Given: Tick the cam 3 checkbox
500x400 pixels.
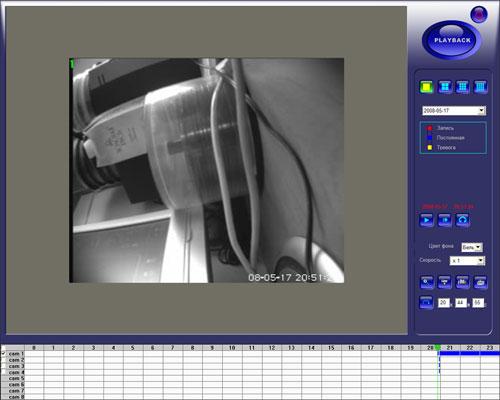Looking at the screenshot, I should (4, 366).
